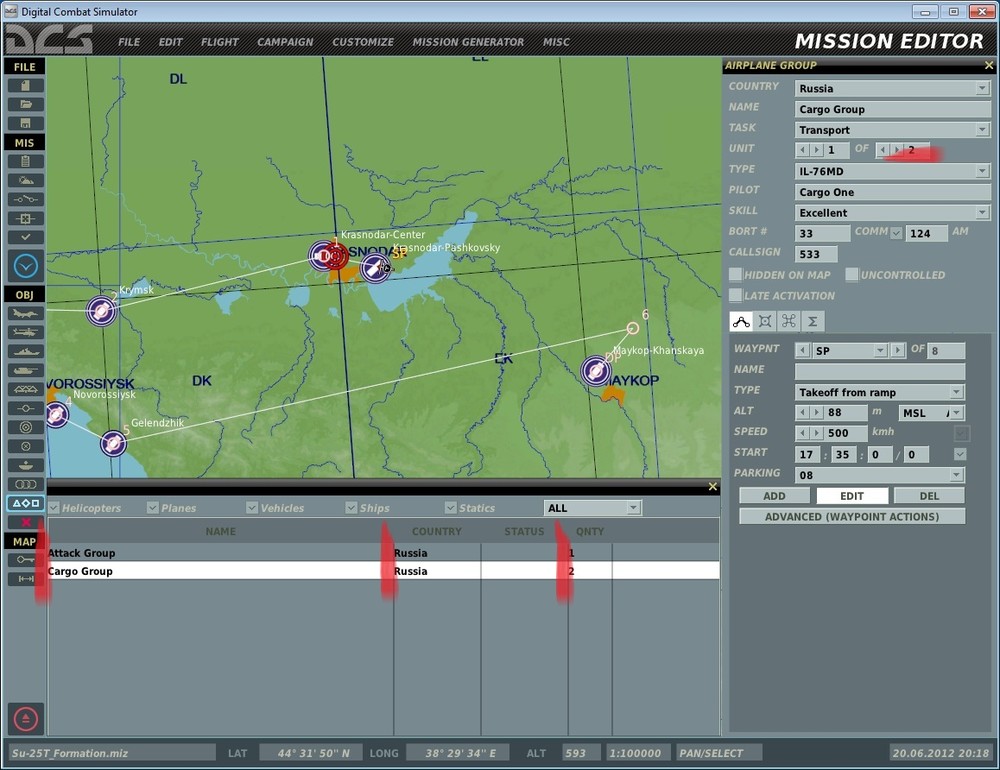This screenshot has height=770, width=1000.
Task: Open the Mission Generator menu
Action: (x=468, y=42)
